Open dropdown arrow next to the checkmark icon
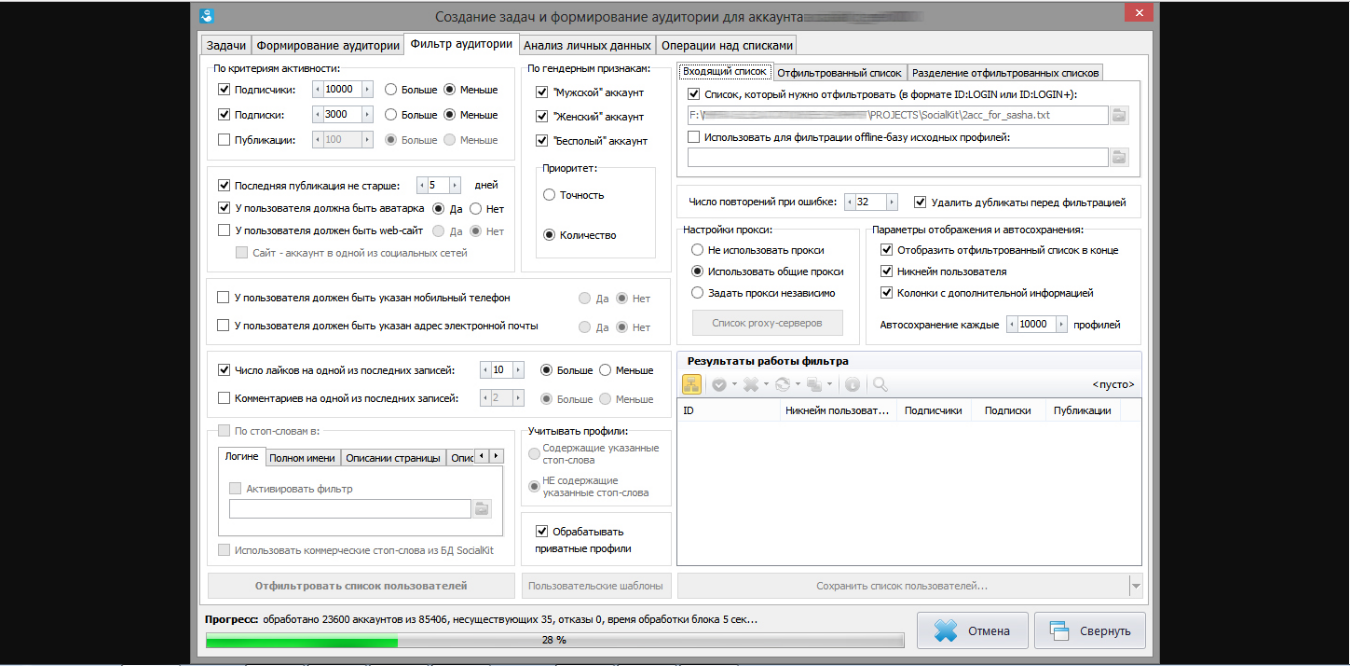Screen dimensions: 1350x666 click(735, 385)
